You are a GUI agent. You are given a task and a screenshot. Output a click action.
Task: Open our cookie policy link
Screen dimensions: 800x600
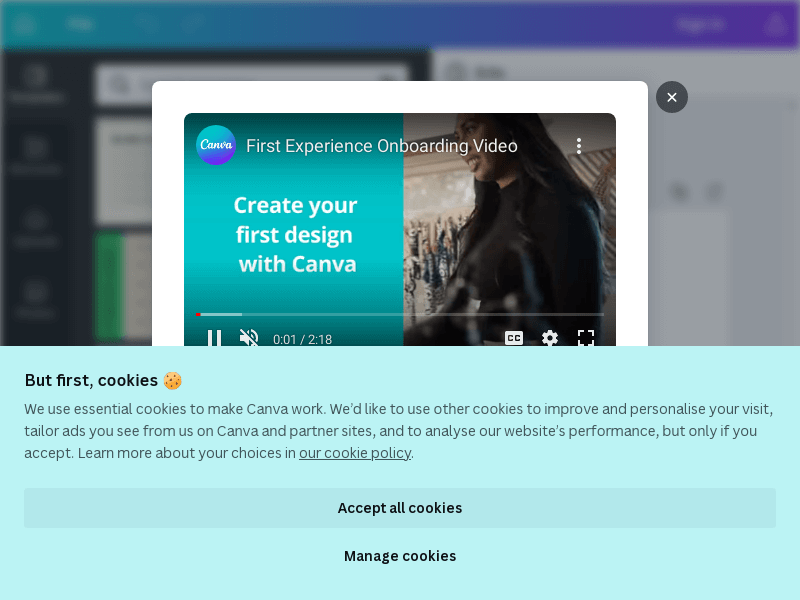tap(355, 453)
